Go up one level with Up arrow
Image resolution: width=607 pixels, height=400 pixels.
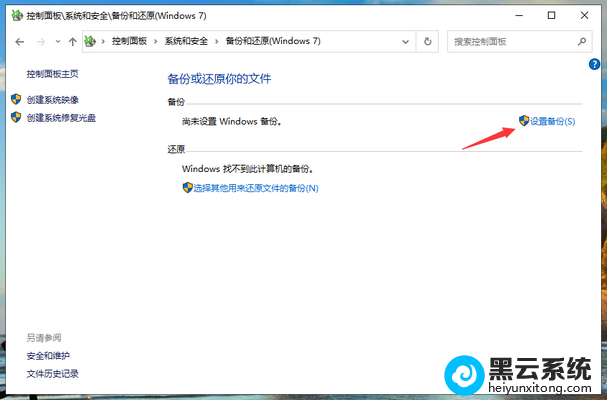(x=72, y=42)
